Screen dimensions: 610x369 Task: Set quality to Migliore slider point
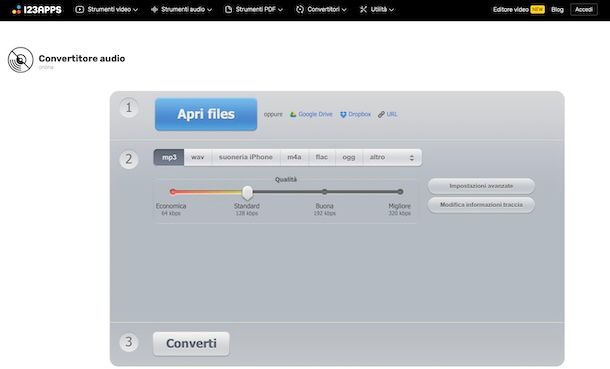pos(400,192)
